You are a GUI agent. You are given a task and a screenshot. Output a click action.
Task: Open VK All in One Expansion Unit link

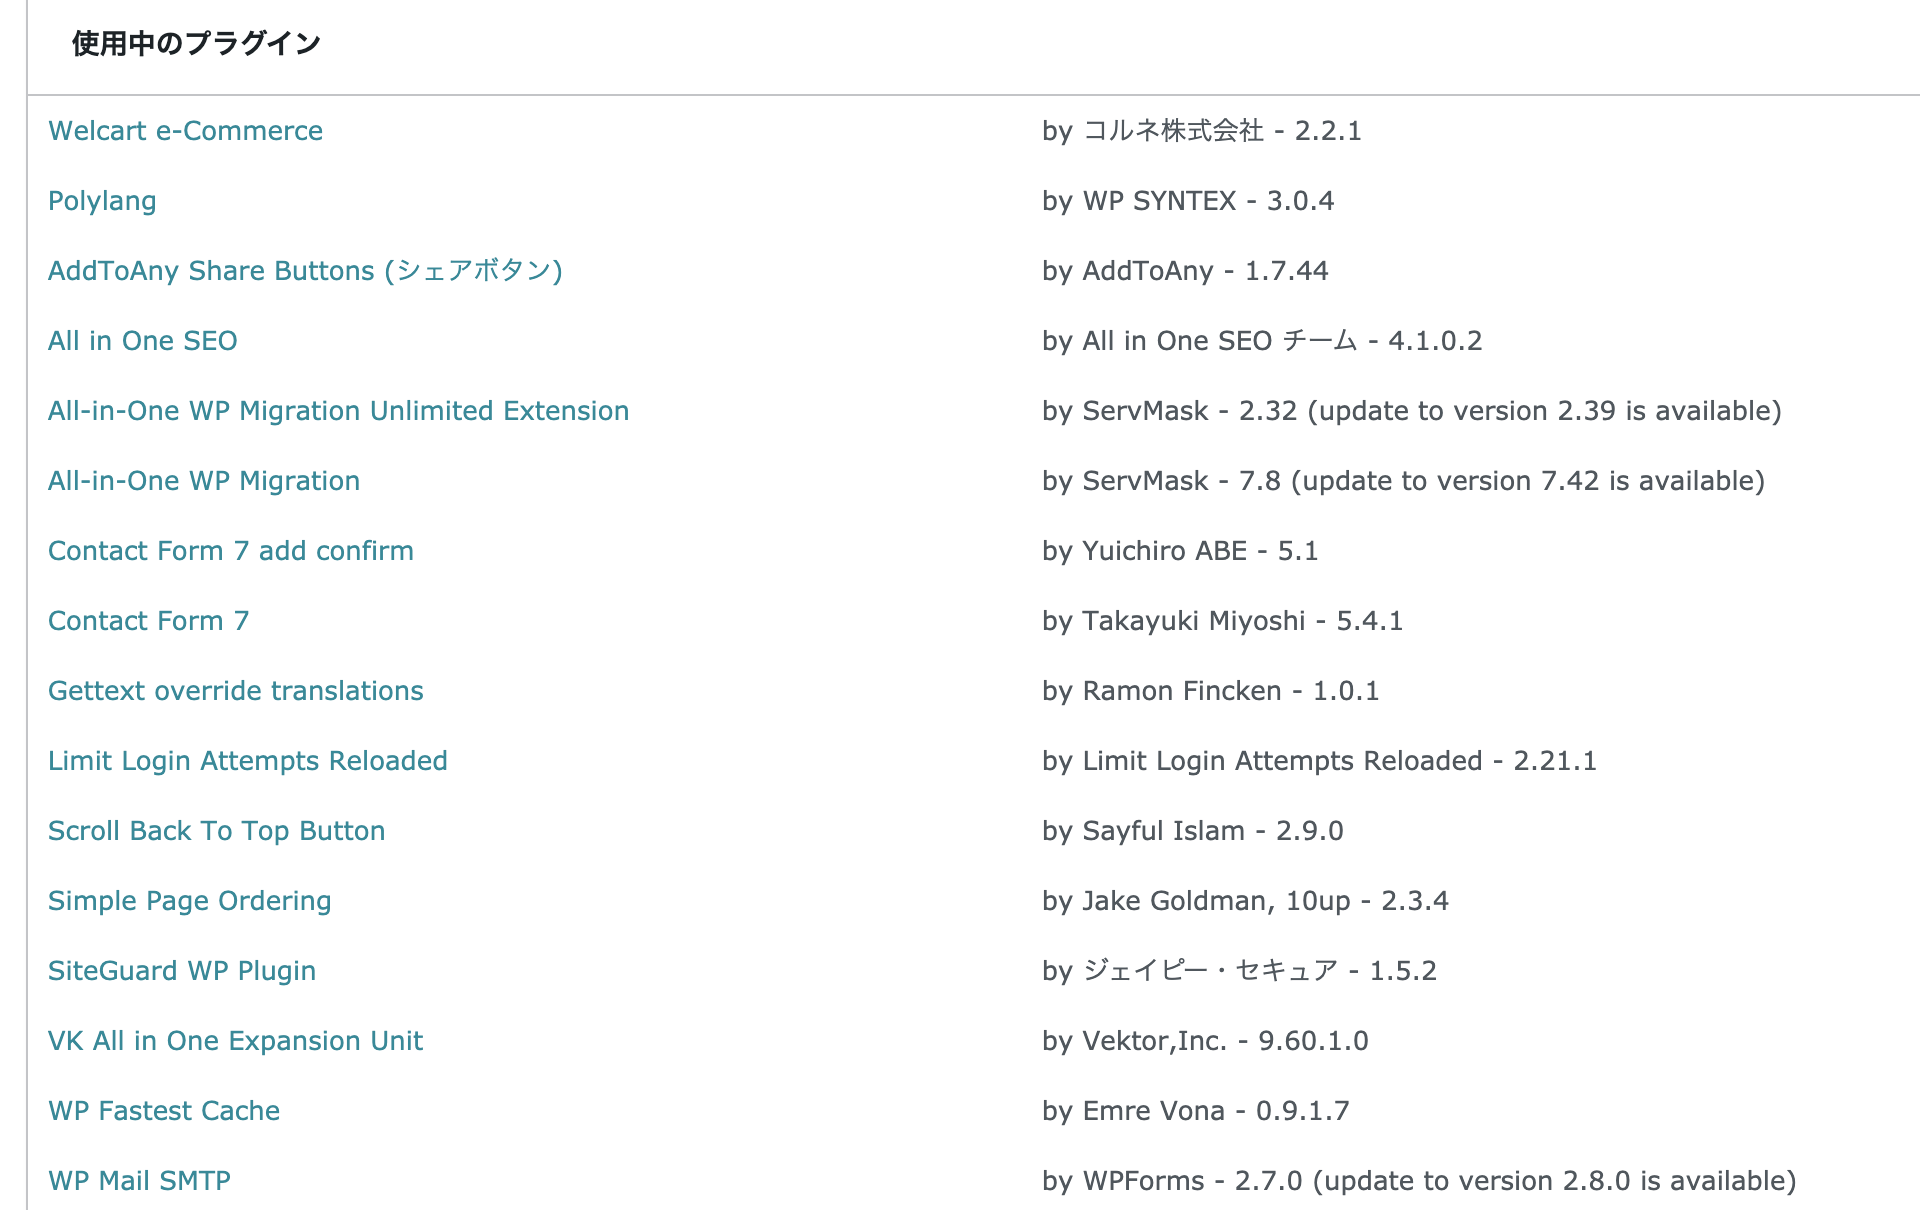(235, 1041)
